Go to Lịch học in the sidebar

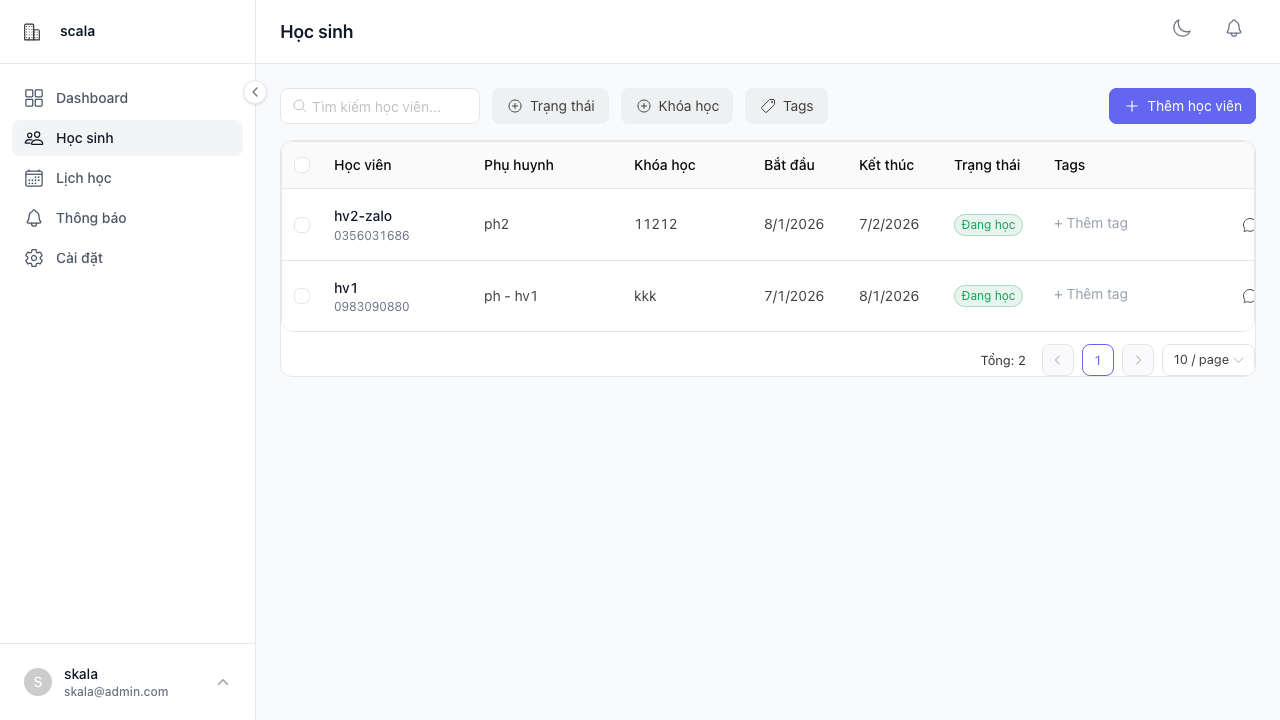tap(84, 178)
